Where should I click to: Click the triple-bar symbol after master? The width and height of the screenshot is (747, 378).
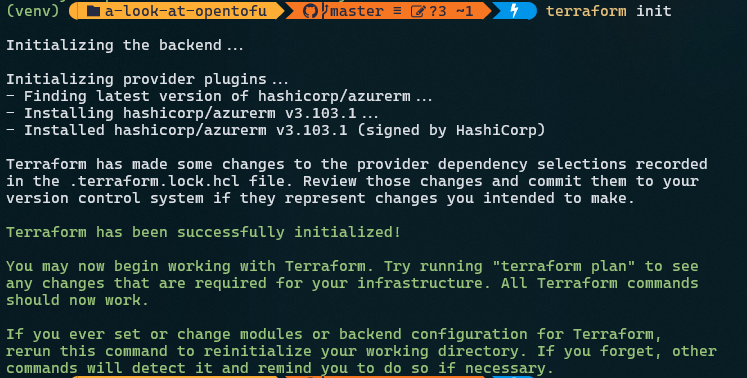(397, 10)
